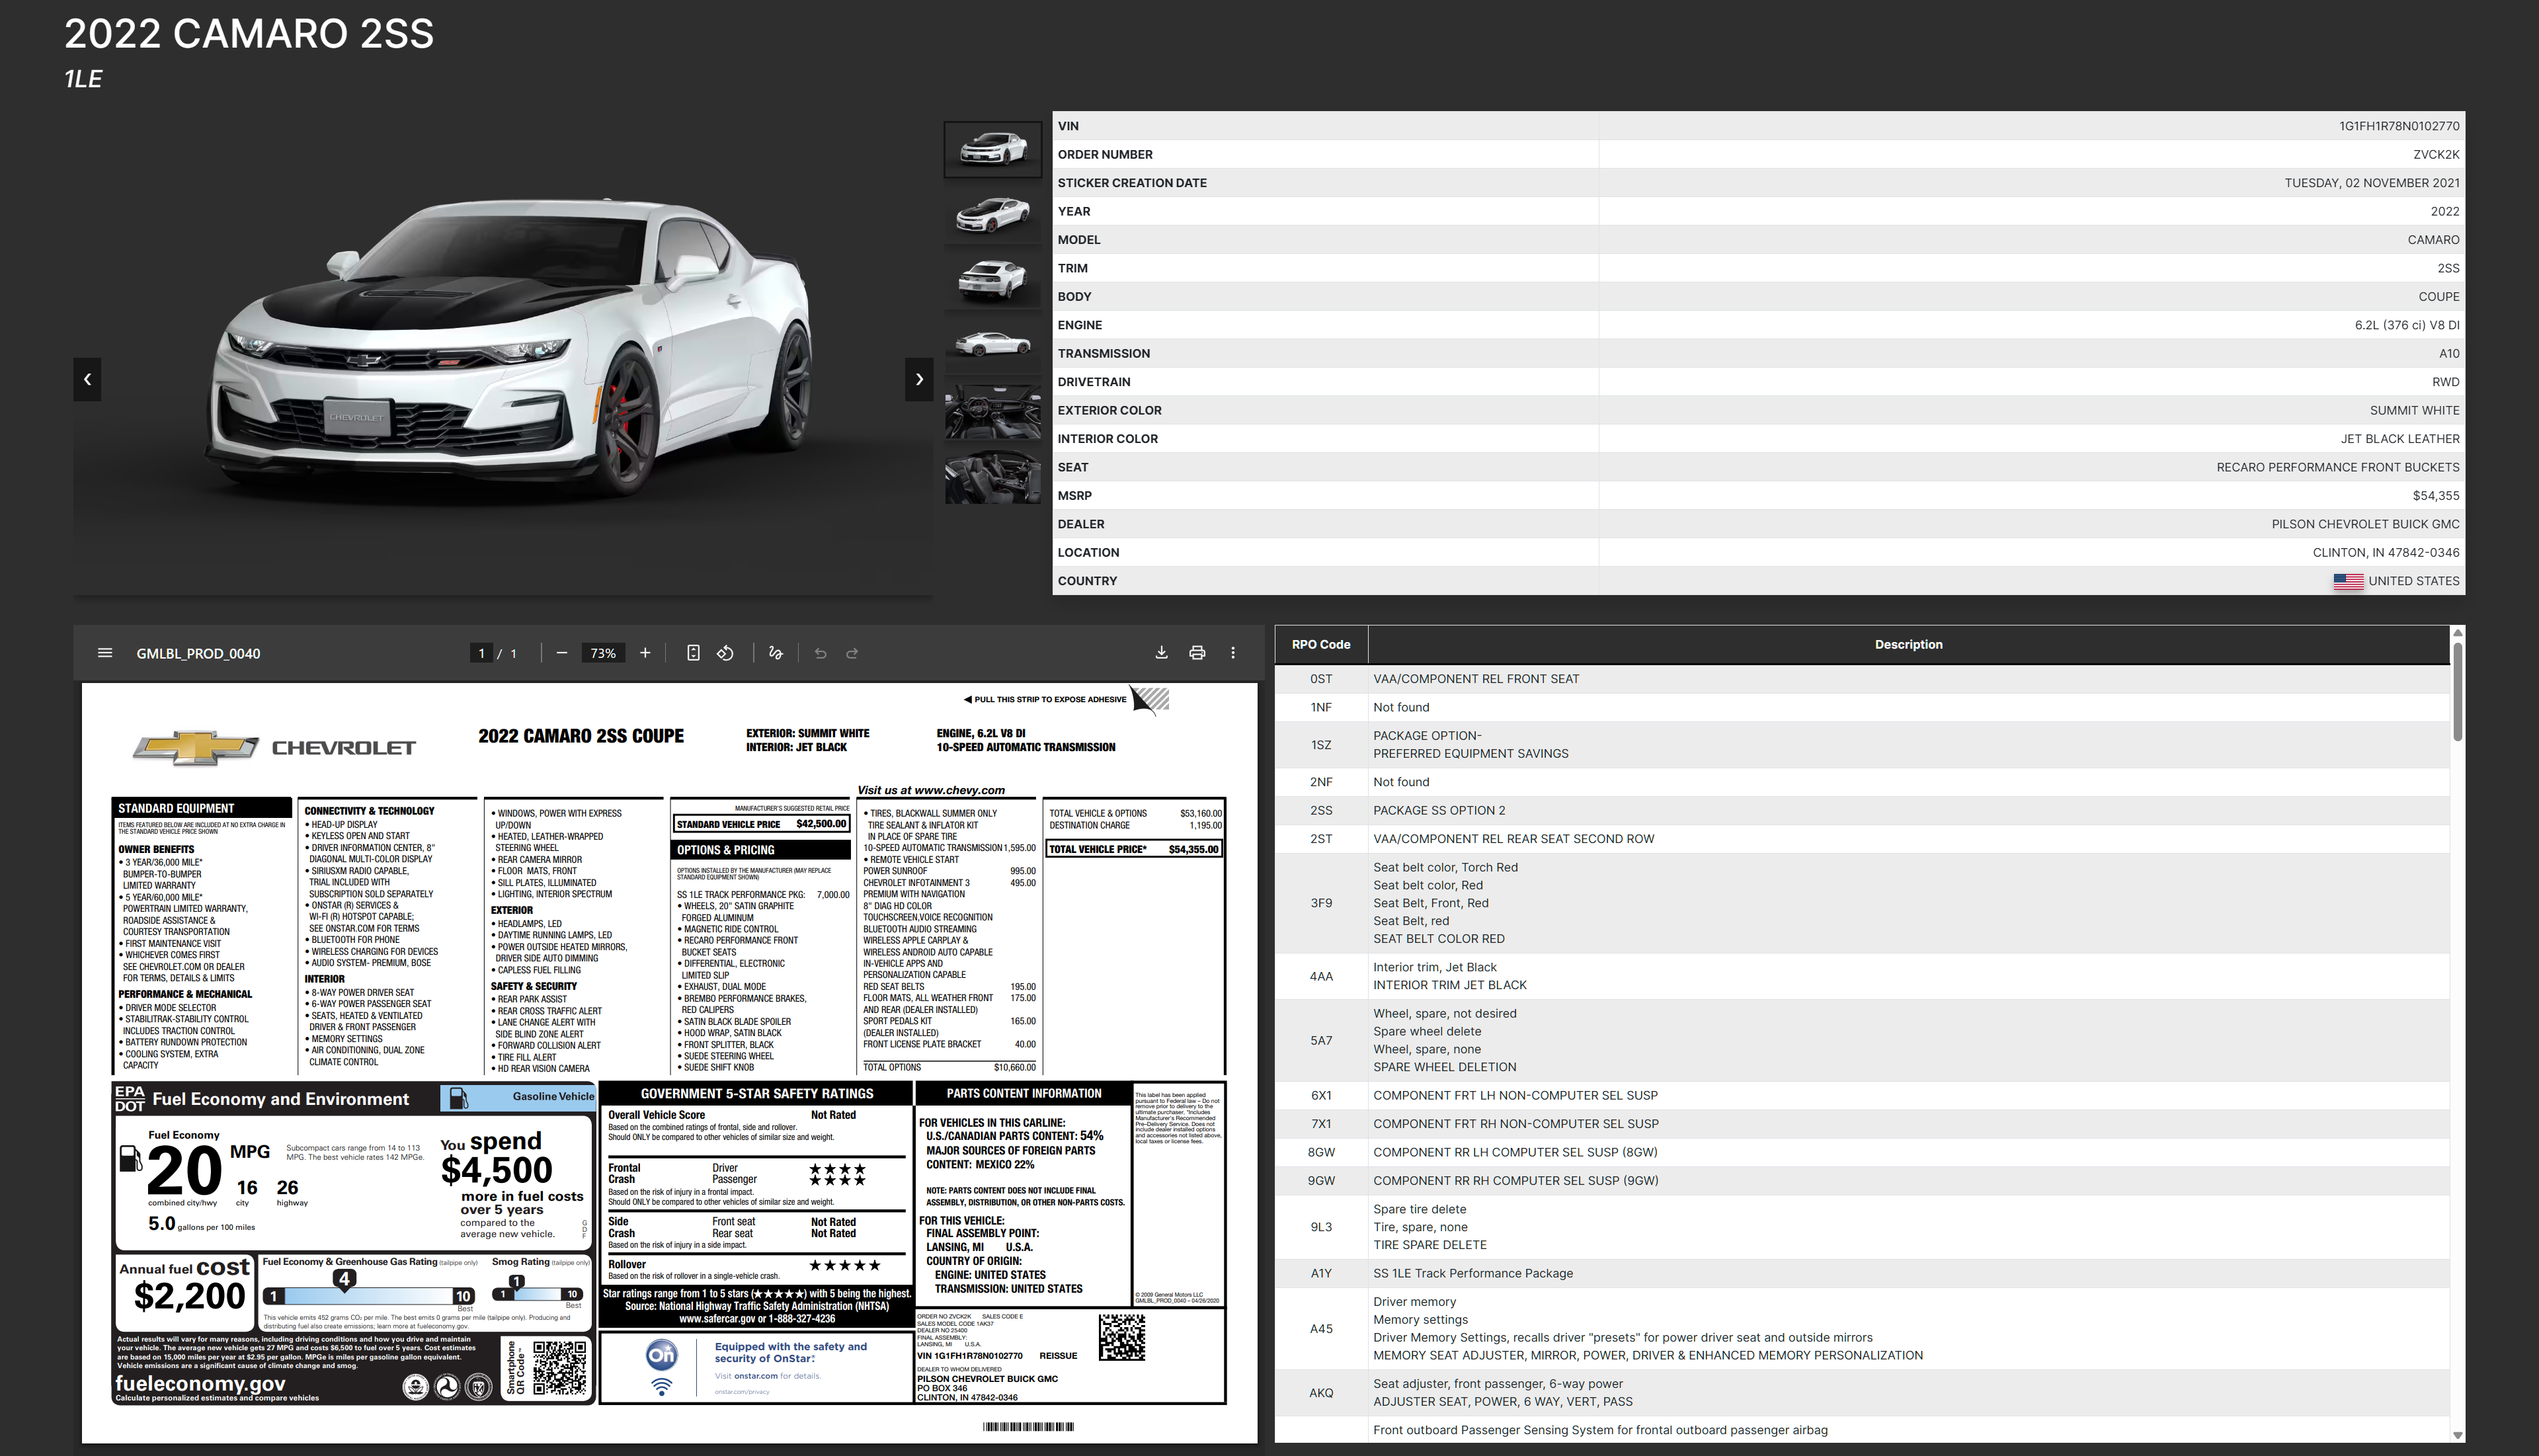
Task: Zoom in the window sticker PDF
Action: (x=645, y=653)
